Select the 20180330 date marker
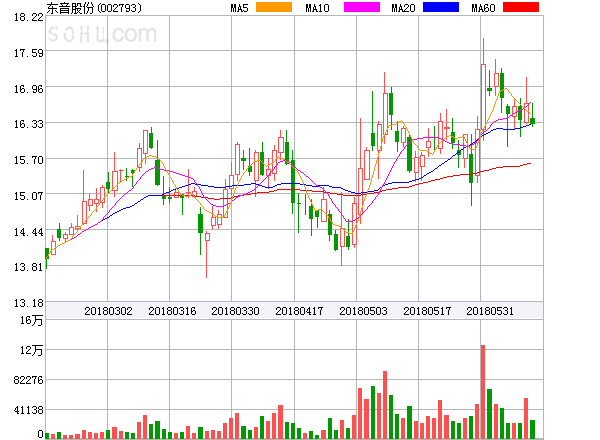The height and width of the screenshot is (440, 600). tap(235, 311)
